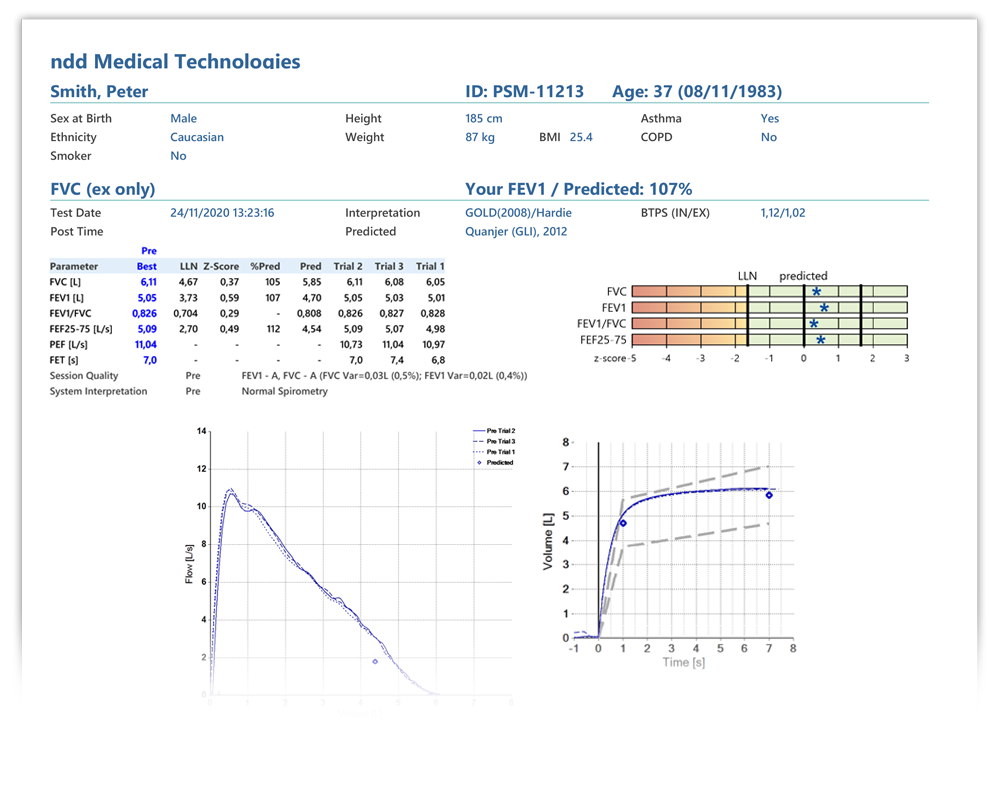This screenshot has height=800, width=1000.
Task: Click the Asthma value Yes
Action: coord(769,118)
